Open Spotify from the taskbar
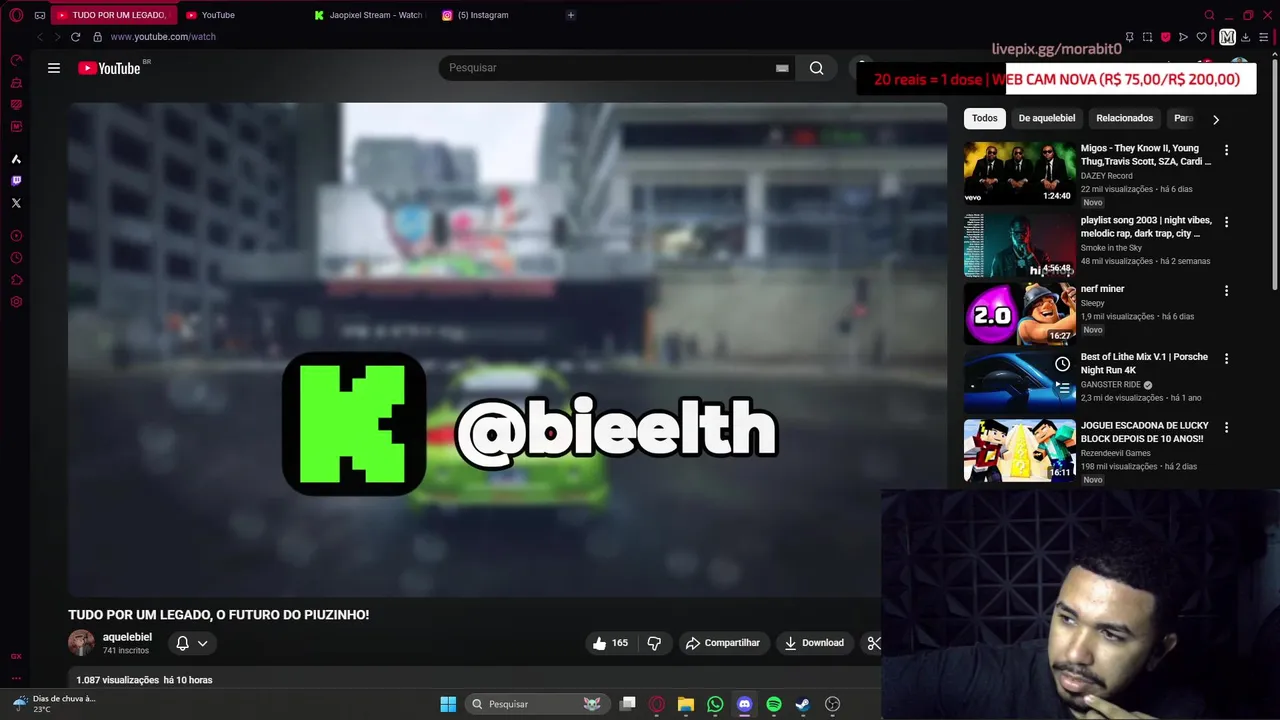Image resolution: width=1280 pixels, height=720 pixels. tap(774, 704)
